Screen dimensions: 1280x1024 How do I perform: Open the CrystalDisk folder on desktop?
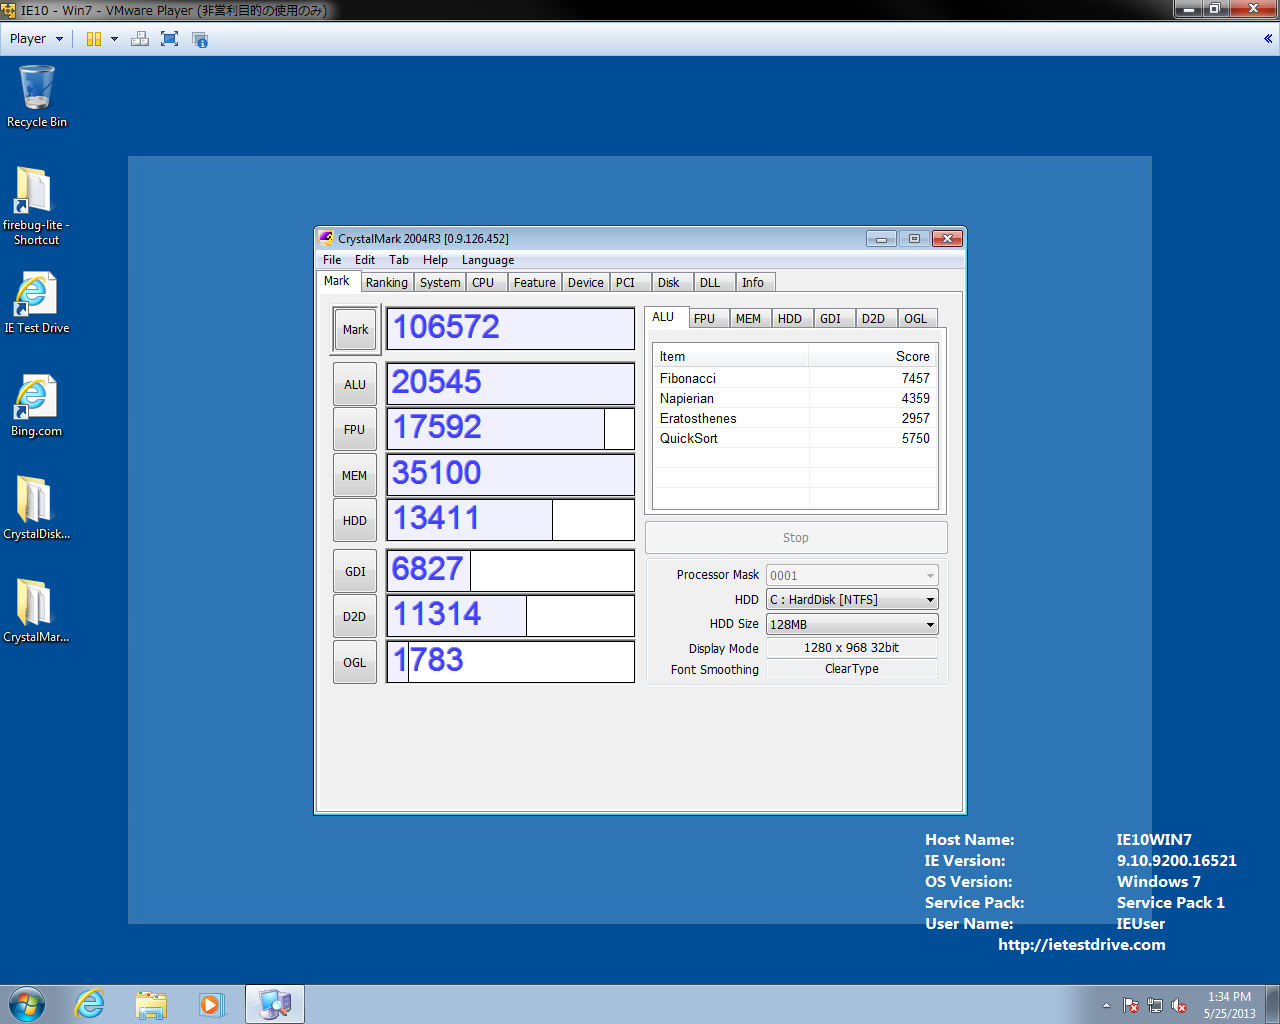(x=36, y=507)
